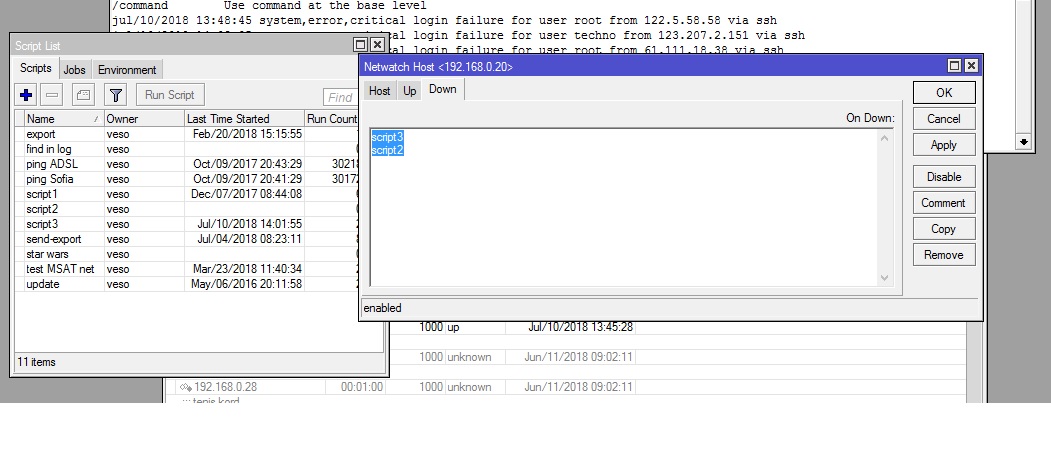Click OK in Netwatch Host dialog

point(944,93)
